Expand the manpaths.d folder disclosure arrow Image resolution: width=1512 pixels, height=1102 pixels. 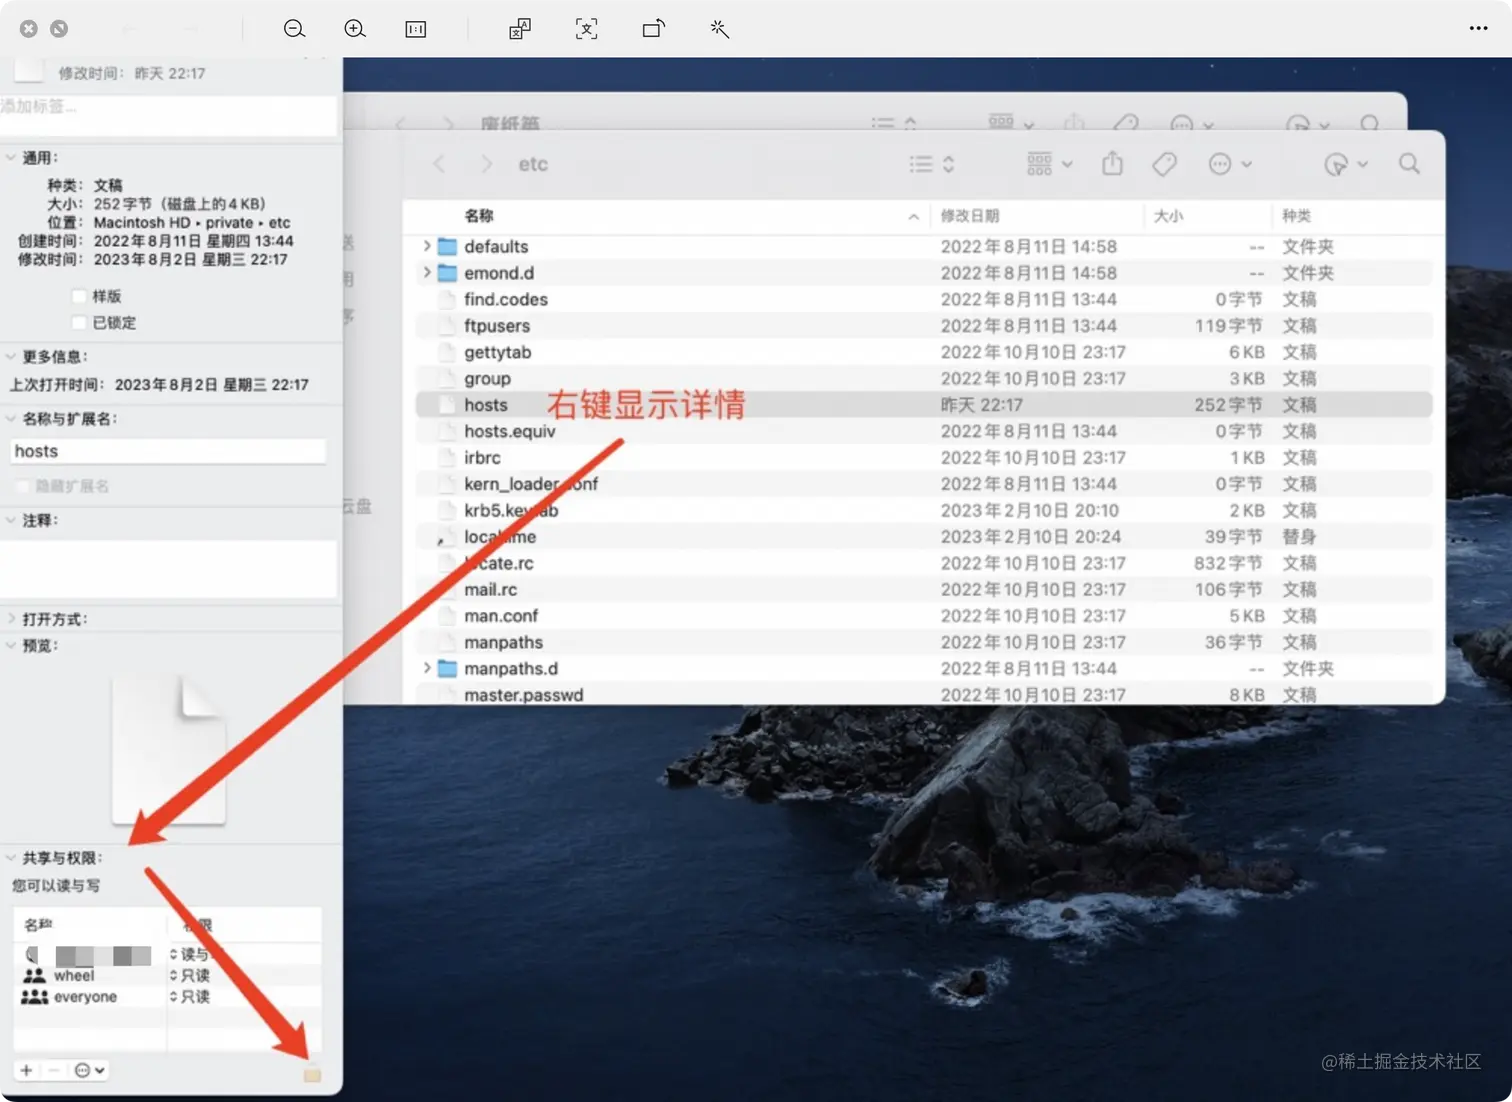pyautogui.click(x=427, y=668)
